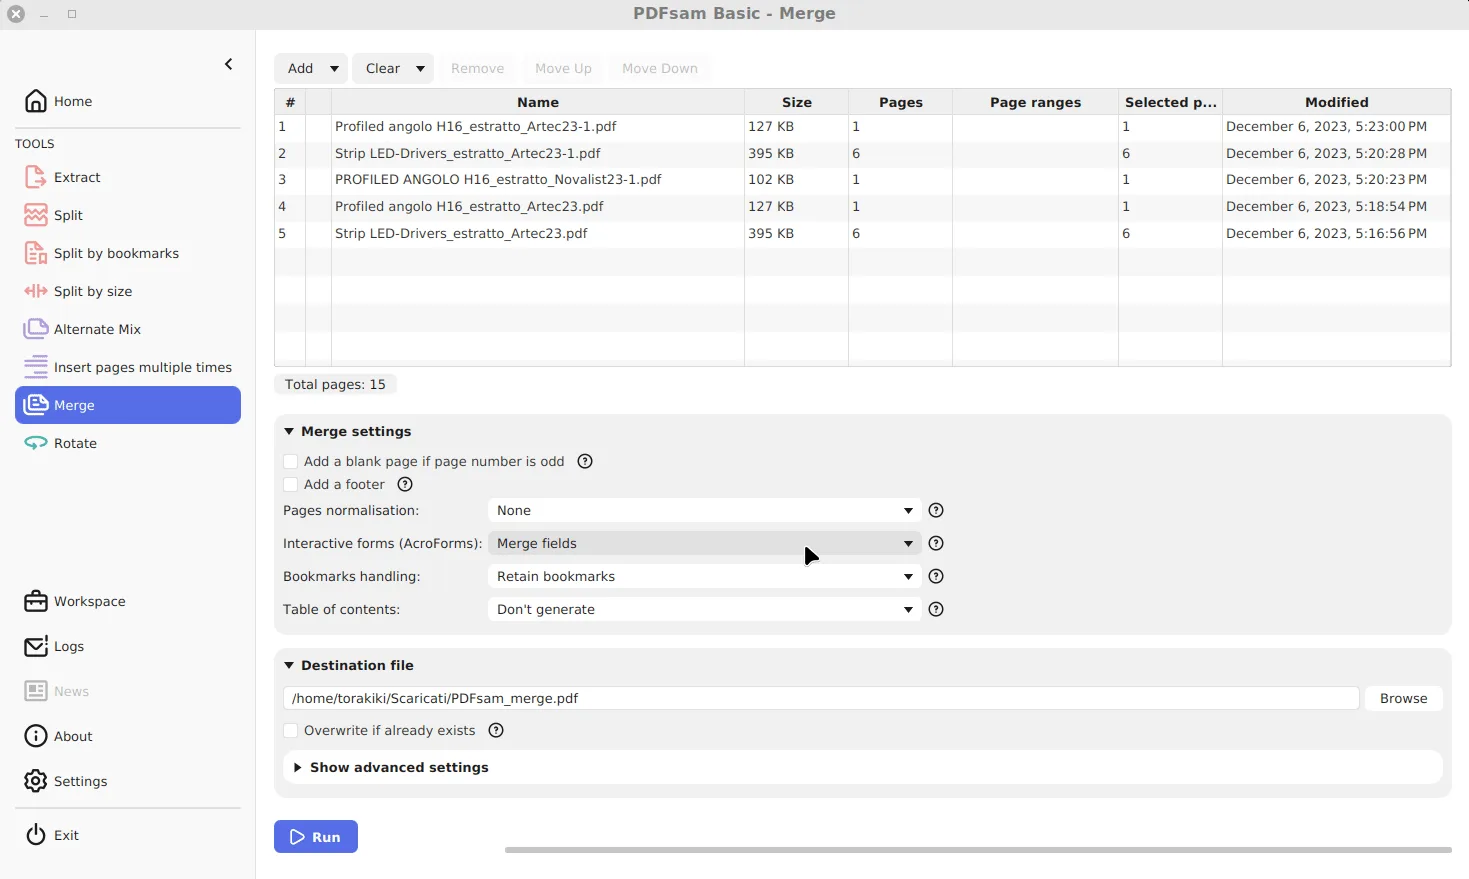The image size is (1469, 879).
Task: Select the Merge tool in sidebar
Action: [128, 405]
